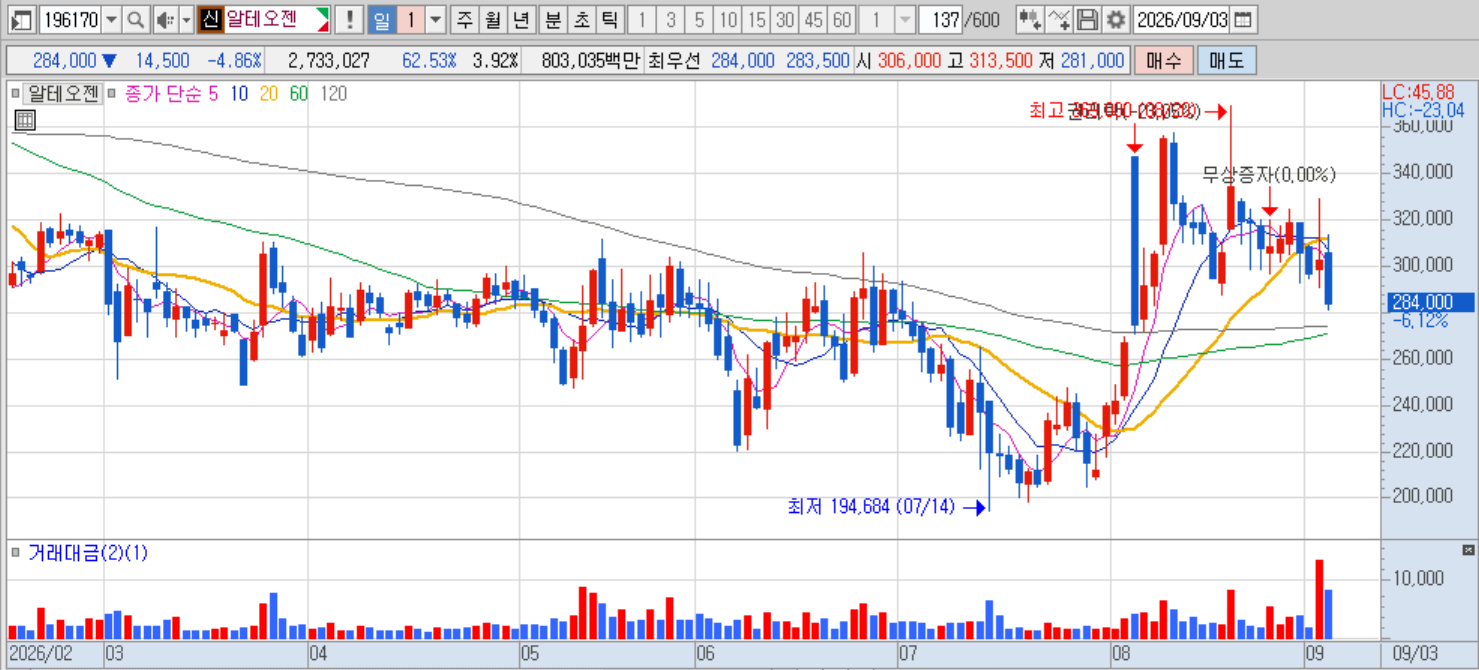This screenshot has height=670, width=1479.
Task: Open chart settings gear icon
Action: coord(1116,19)
